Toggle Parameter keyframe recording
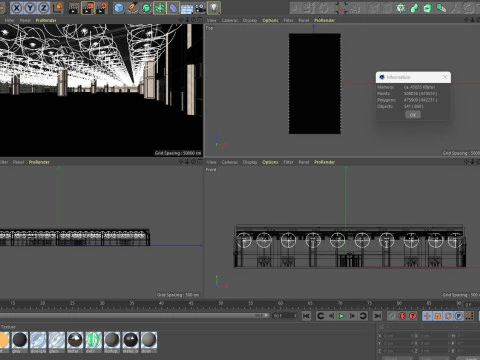Viewport: 480px width, 360px height. click(459, 316)
